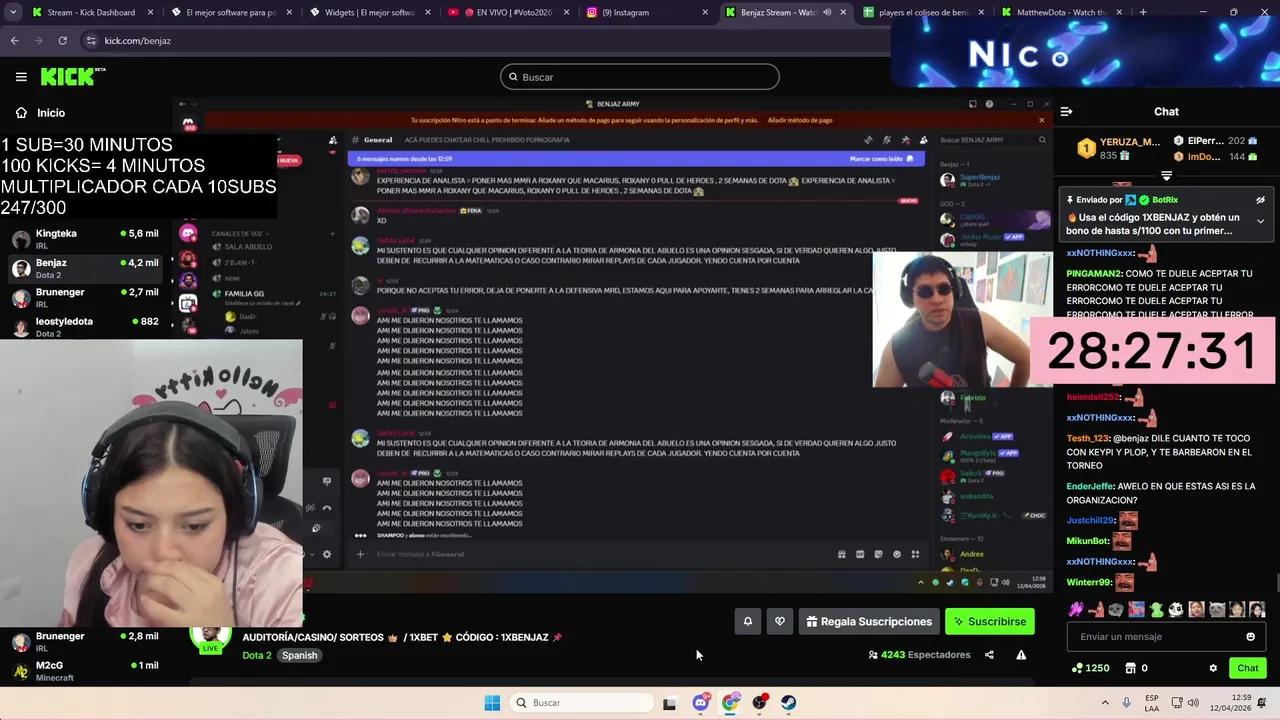
Task: Open Benjaz Dota 2 sidebar entry
Action: click(x=85, y=268)
